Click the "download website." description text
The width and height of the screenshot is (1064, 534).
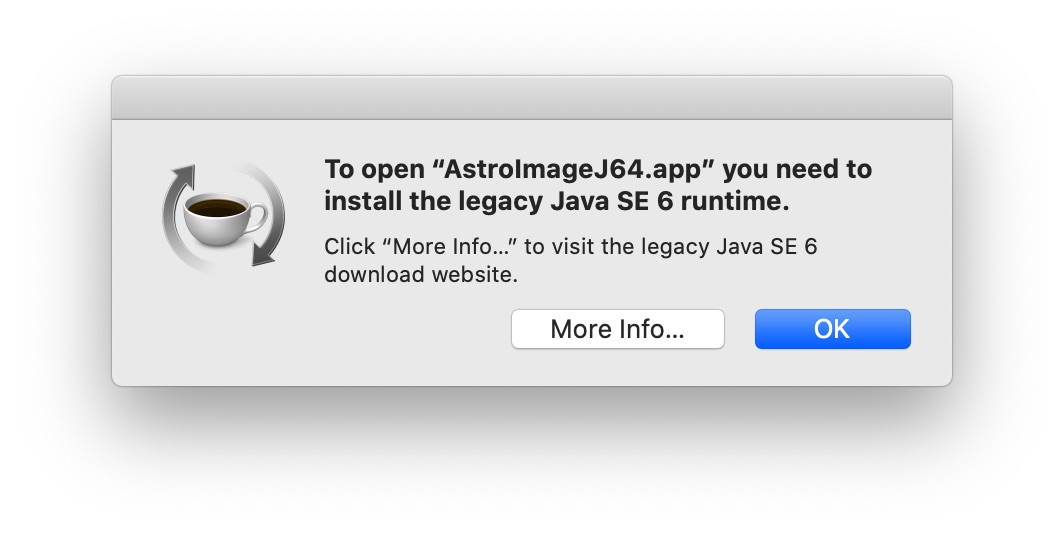tap(421, 274)
